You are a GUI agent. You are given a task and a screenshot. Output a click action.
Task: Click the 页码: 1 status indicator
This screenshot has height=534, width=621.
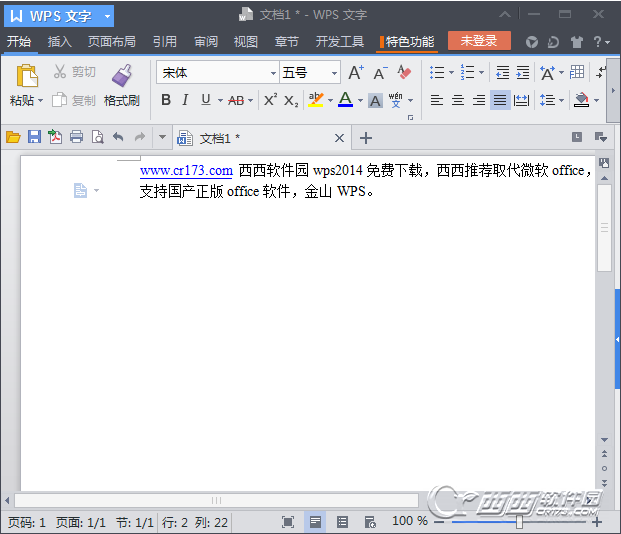coord(27,523)
